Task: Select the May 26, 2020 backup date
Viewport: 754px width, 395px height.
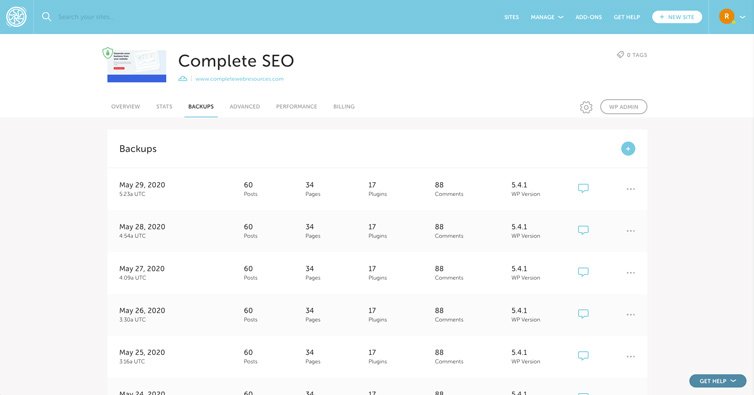Action: [x=142, y=311]
